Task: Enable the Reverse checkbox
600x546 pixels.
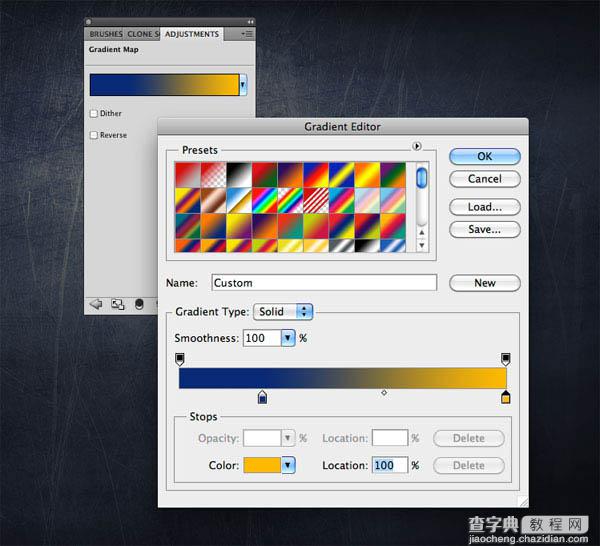Action: 94,135
